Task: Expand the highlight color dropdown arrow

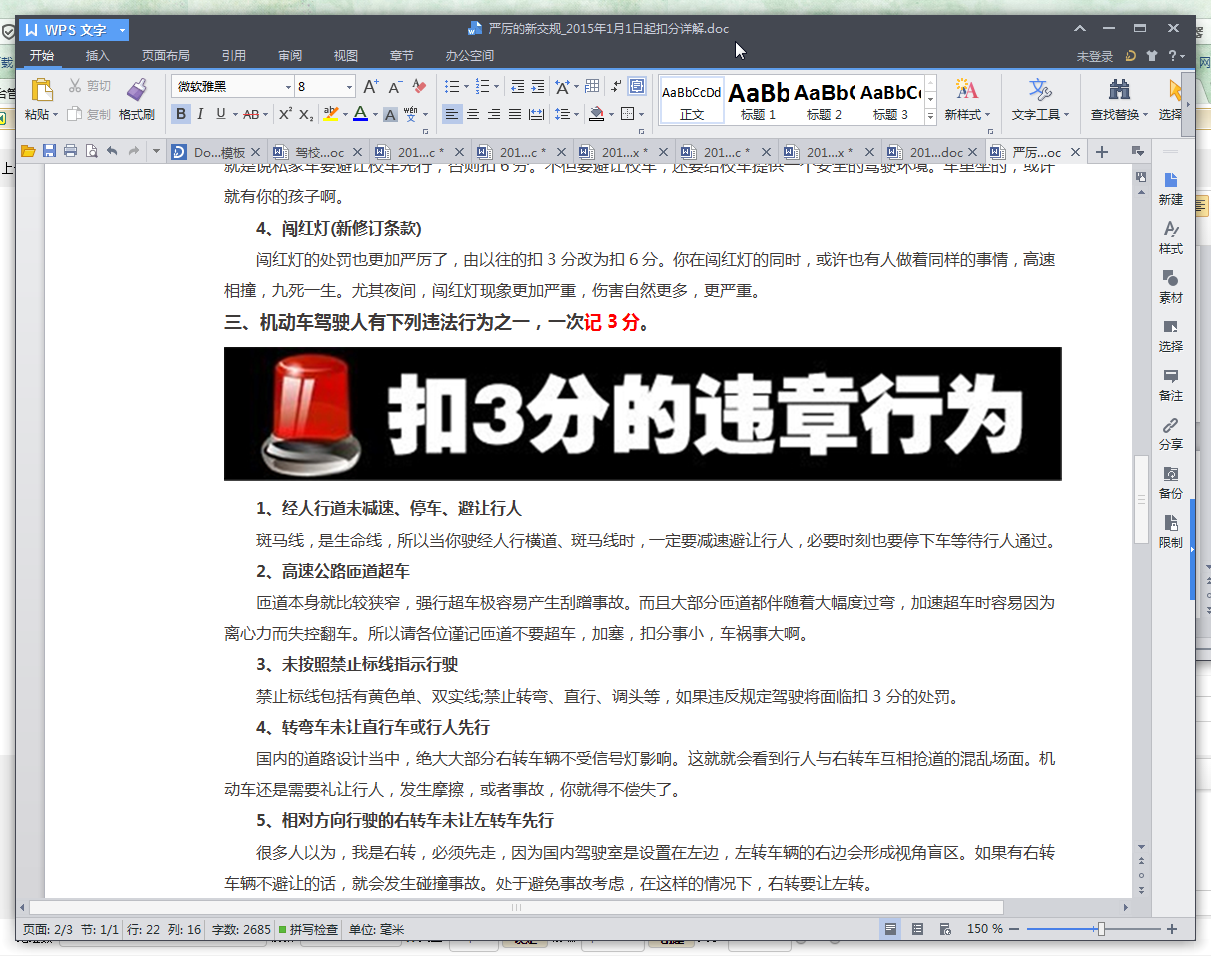Action: tap(344, 114)
